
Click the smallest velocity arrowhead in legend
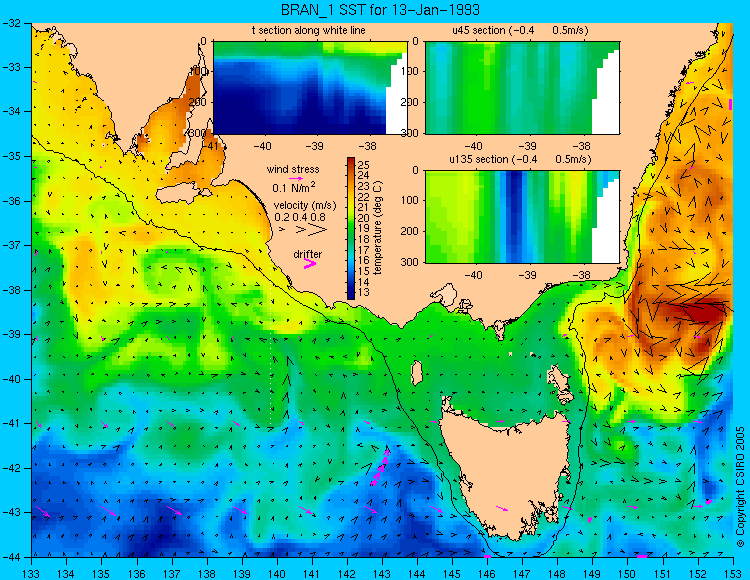283,230
